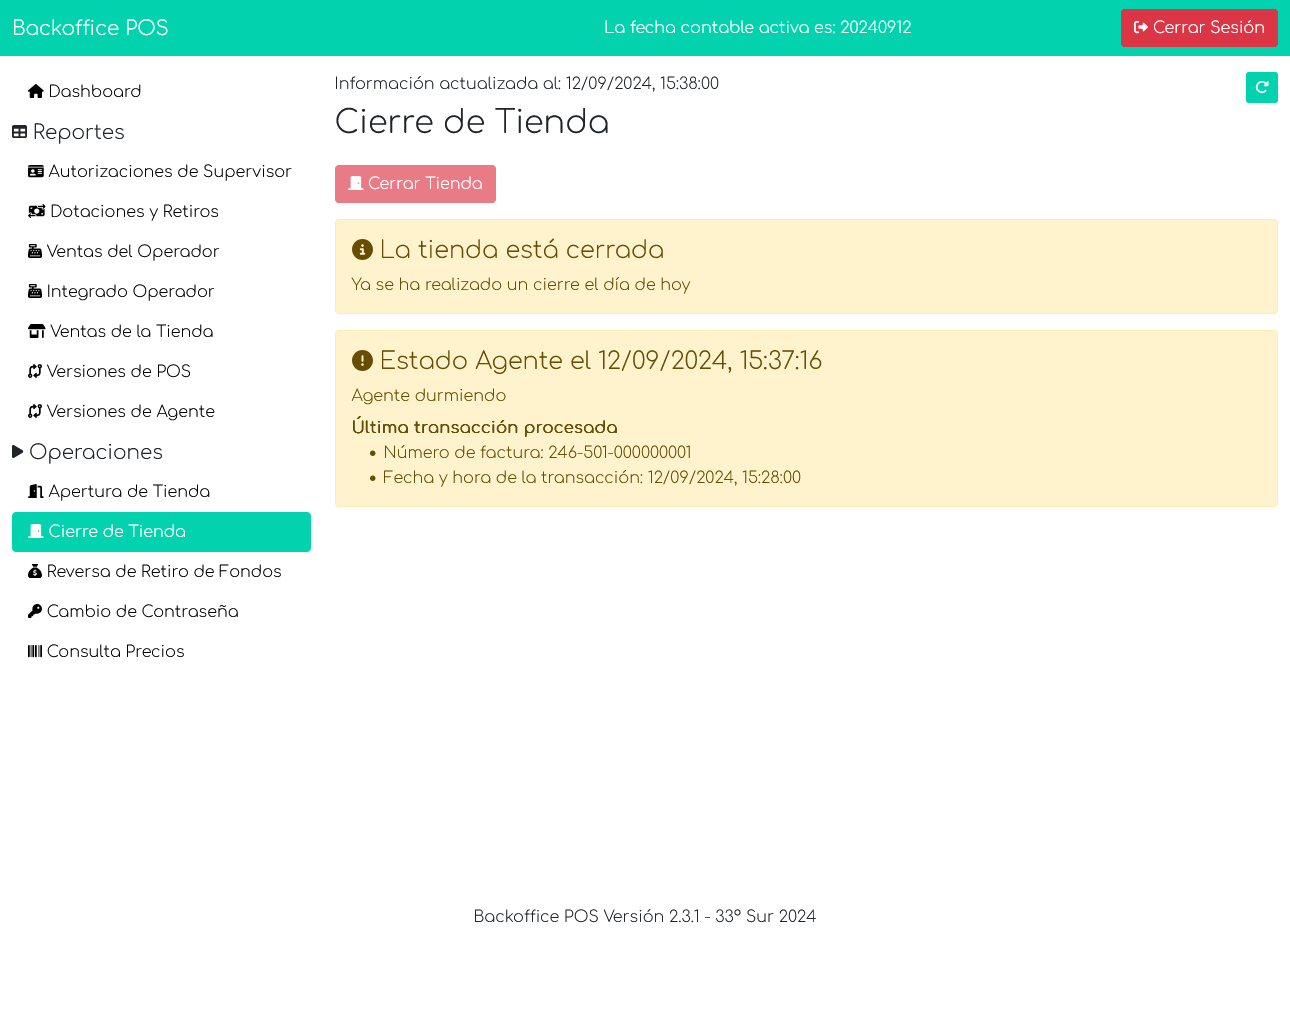Click the door icon inside Cerrar Tienda button

(355, 184)
